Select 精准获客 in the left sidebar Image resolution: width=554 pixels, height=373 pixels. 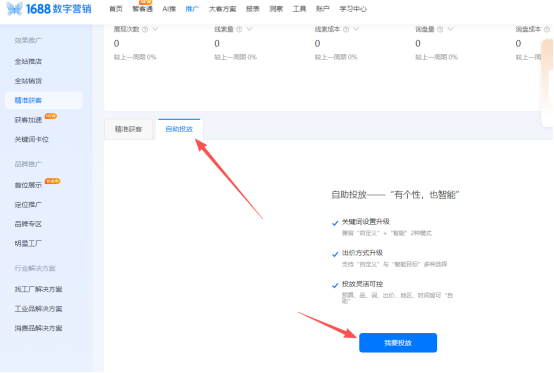pyautogui.click(x=44, y=100)
